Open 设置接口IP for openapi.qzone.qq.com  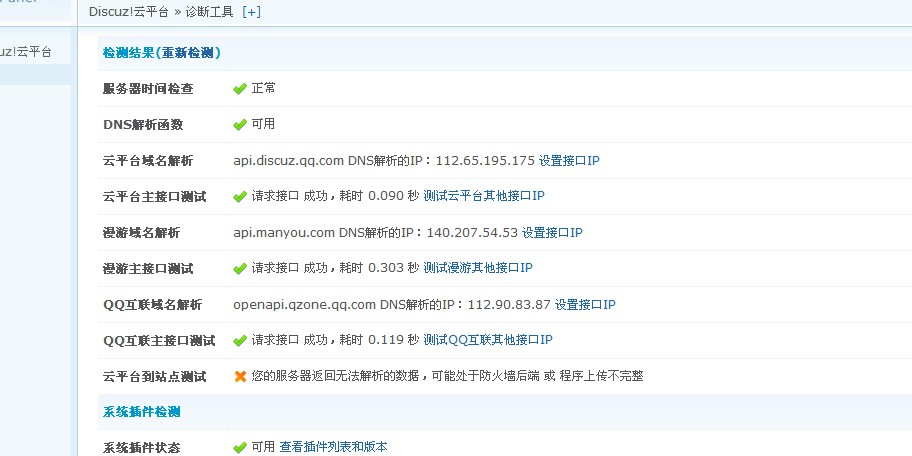coord(585,305)
